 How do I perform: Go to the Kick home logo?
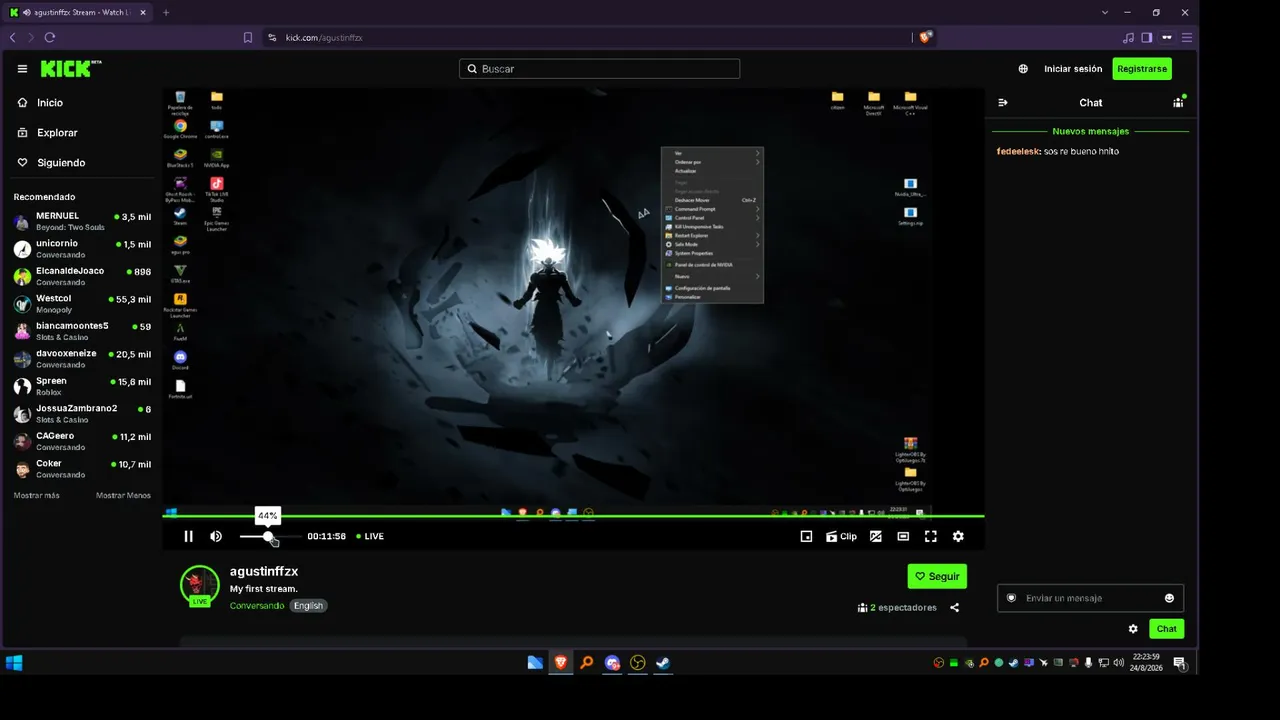click(71, 68)
